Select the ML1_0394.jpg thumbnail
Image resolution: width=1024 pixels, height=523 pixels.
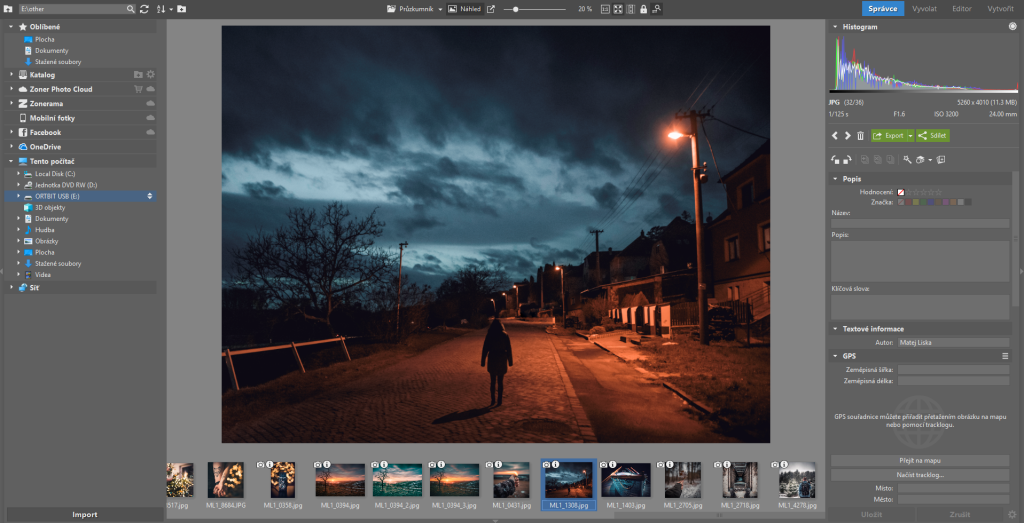pos(340,480)
